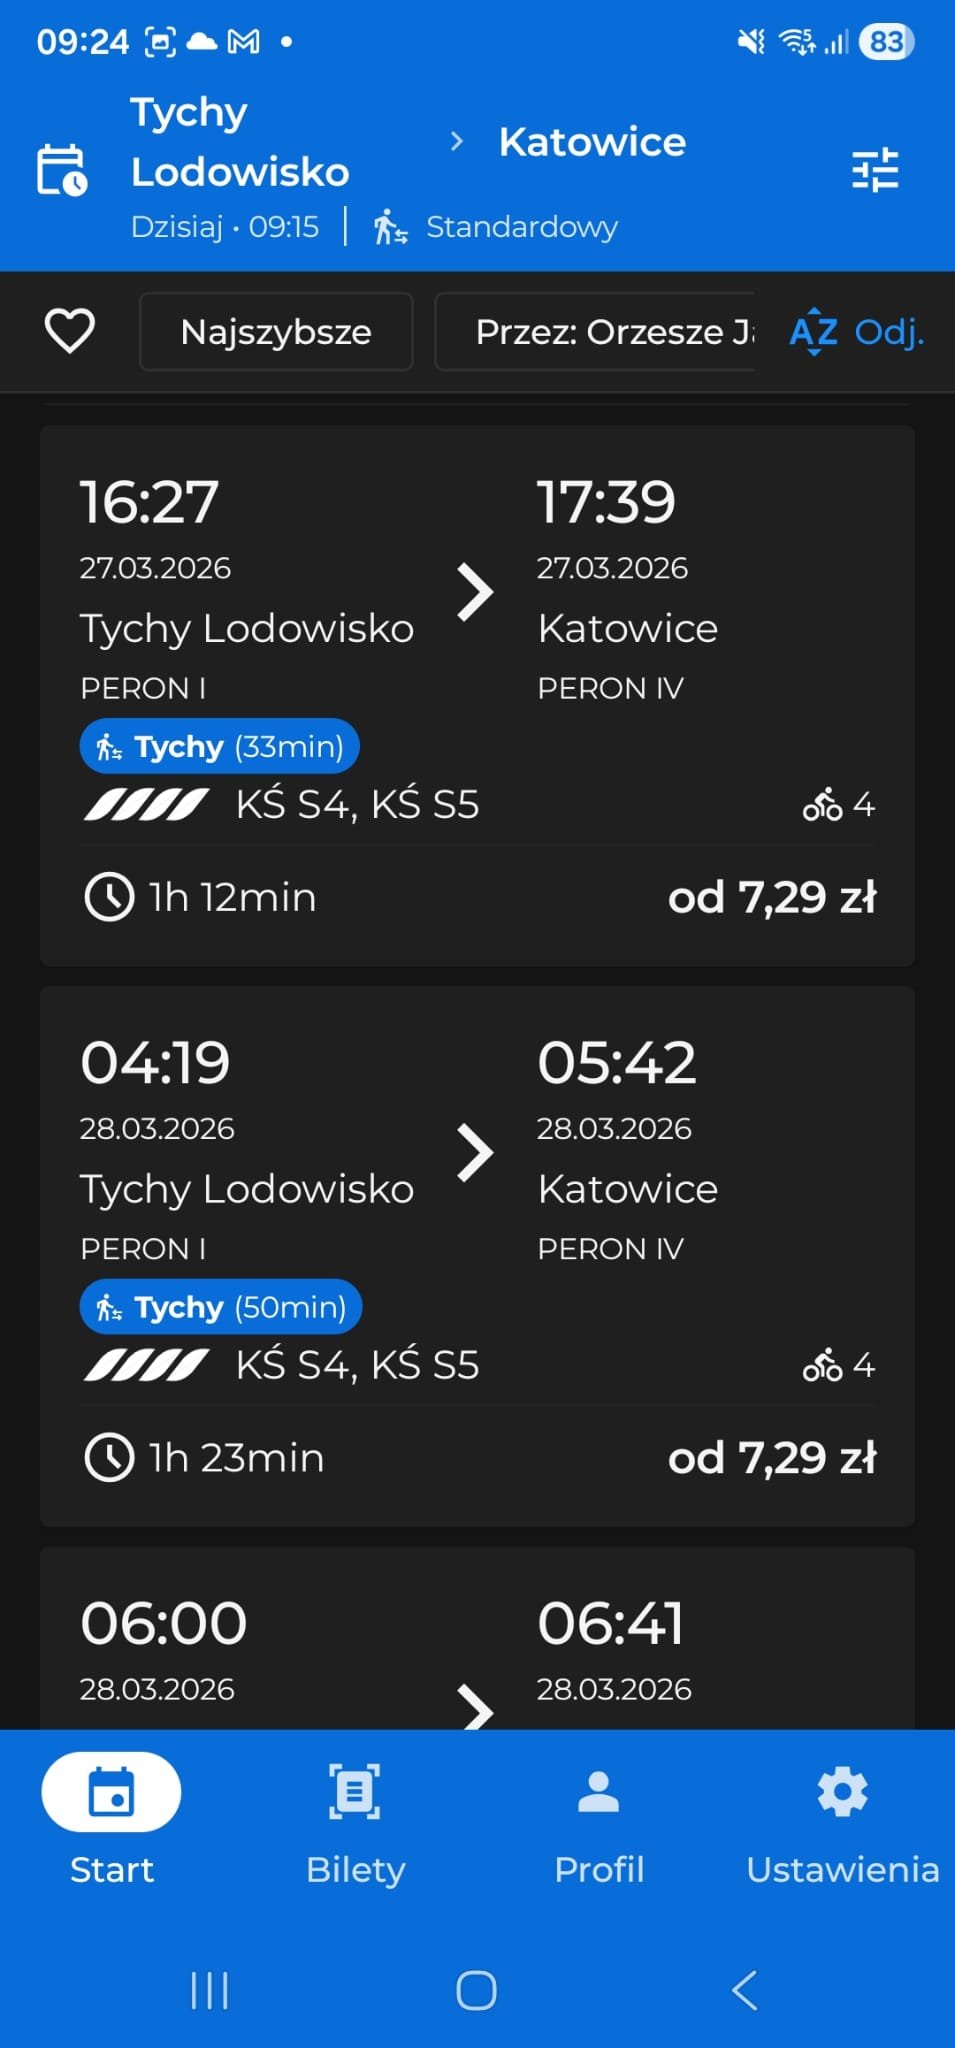The image size is (955, 2048).
Task: Expand the 16:27 connection arrow chevron
Action: [x=476, y=592]
